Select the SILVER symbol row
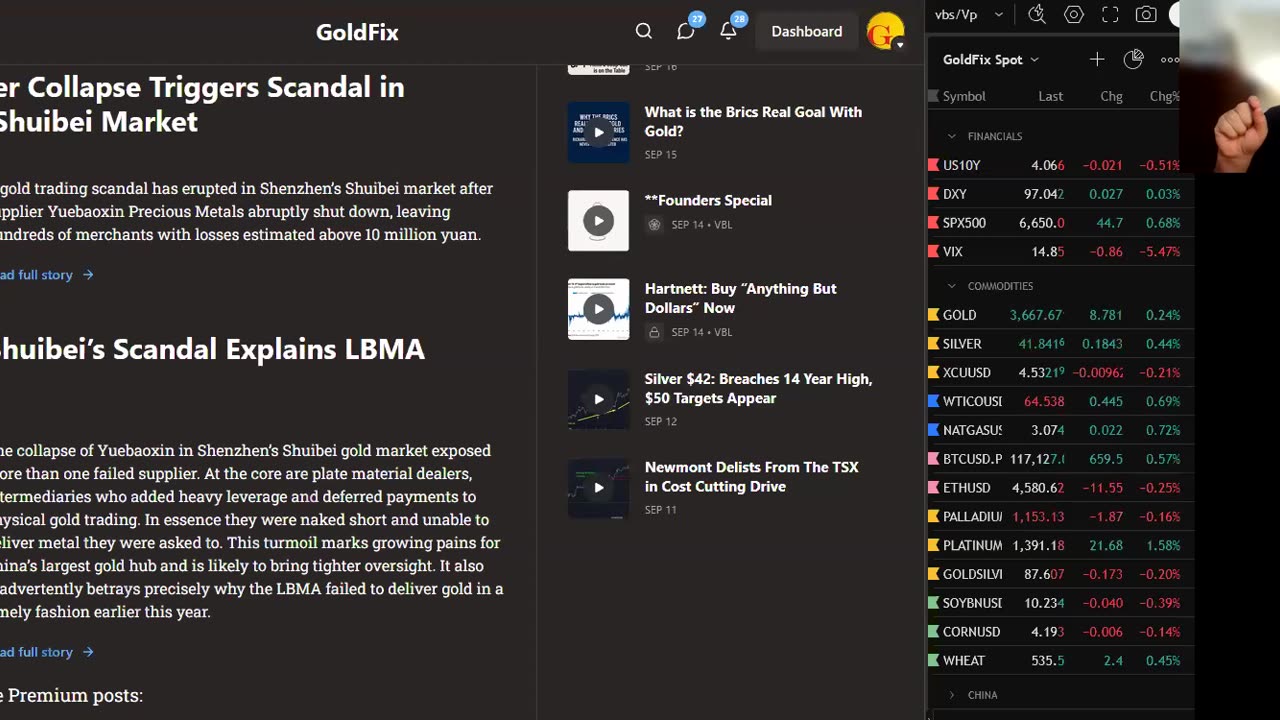This screenshot has height=720, width=1280. pos(1060,344)
